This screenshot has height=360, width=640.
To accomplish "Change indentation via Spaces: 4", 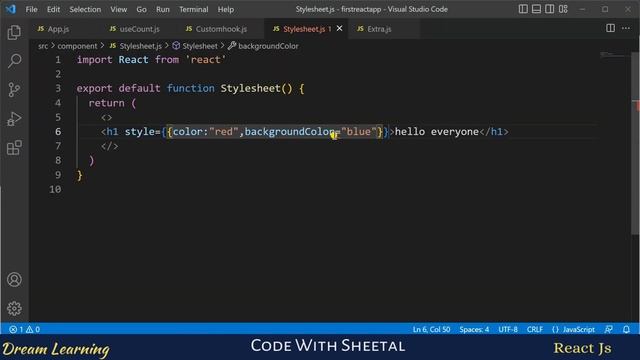I will point(474,329).
